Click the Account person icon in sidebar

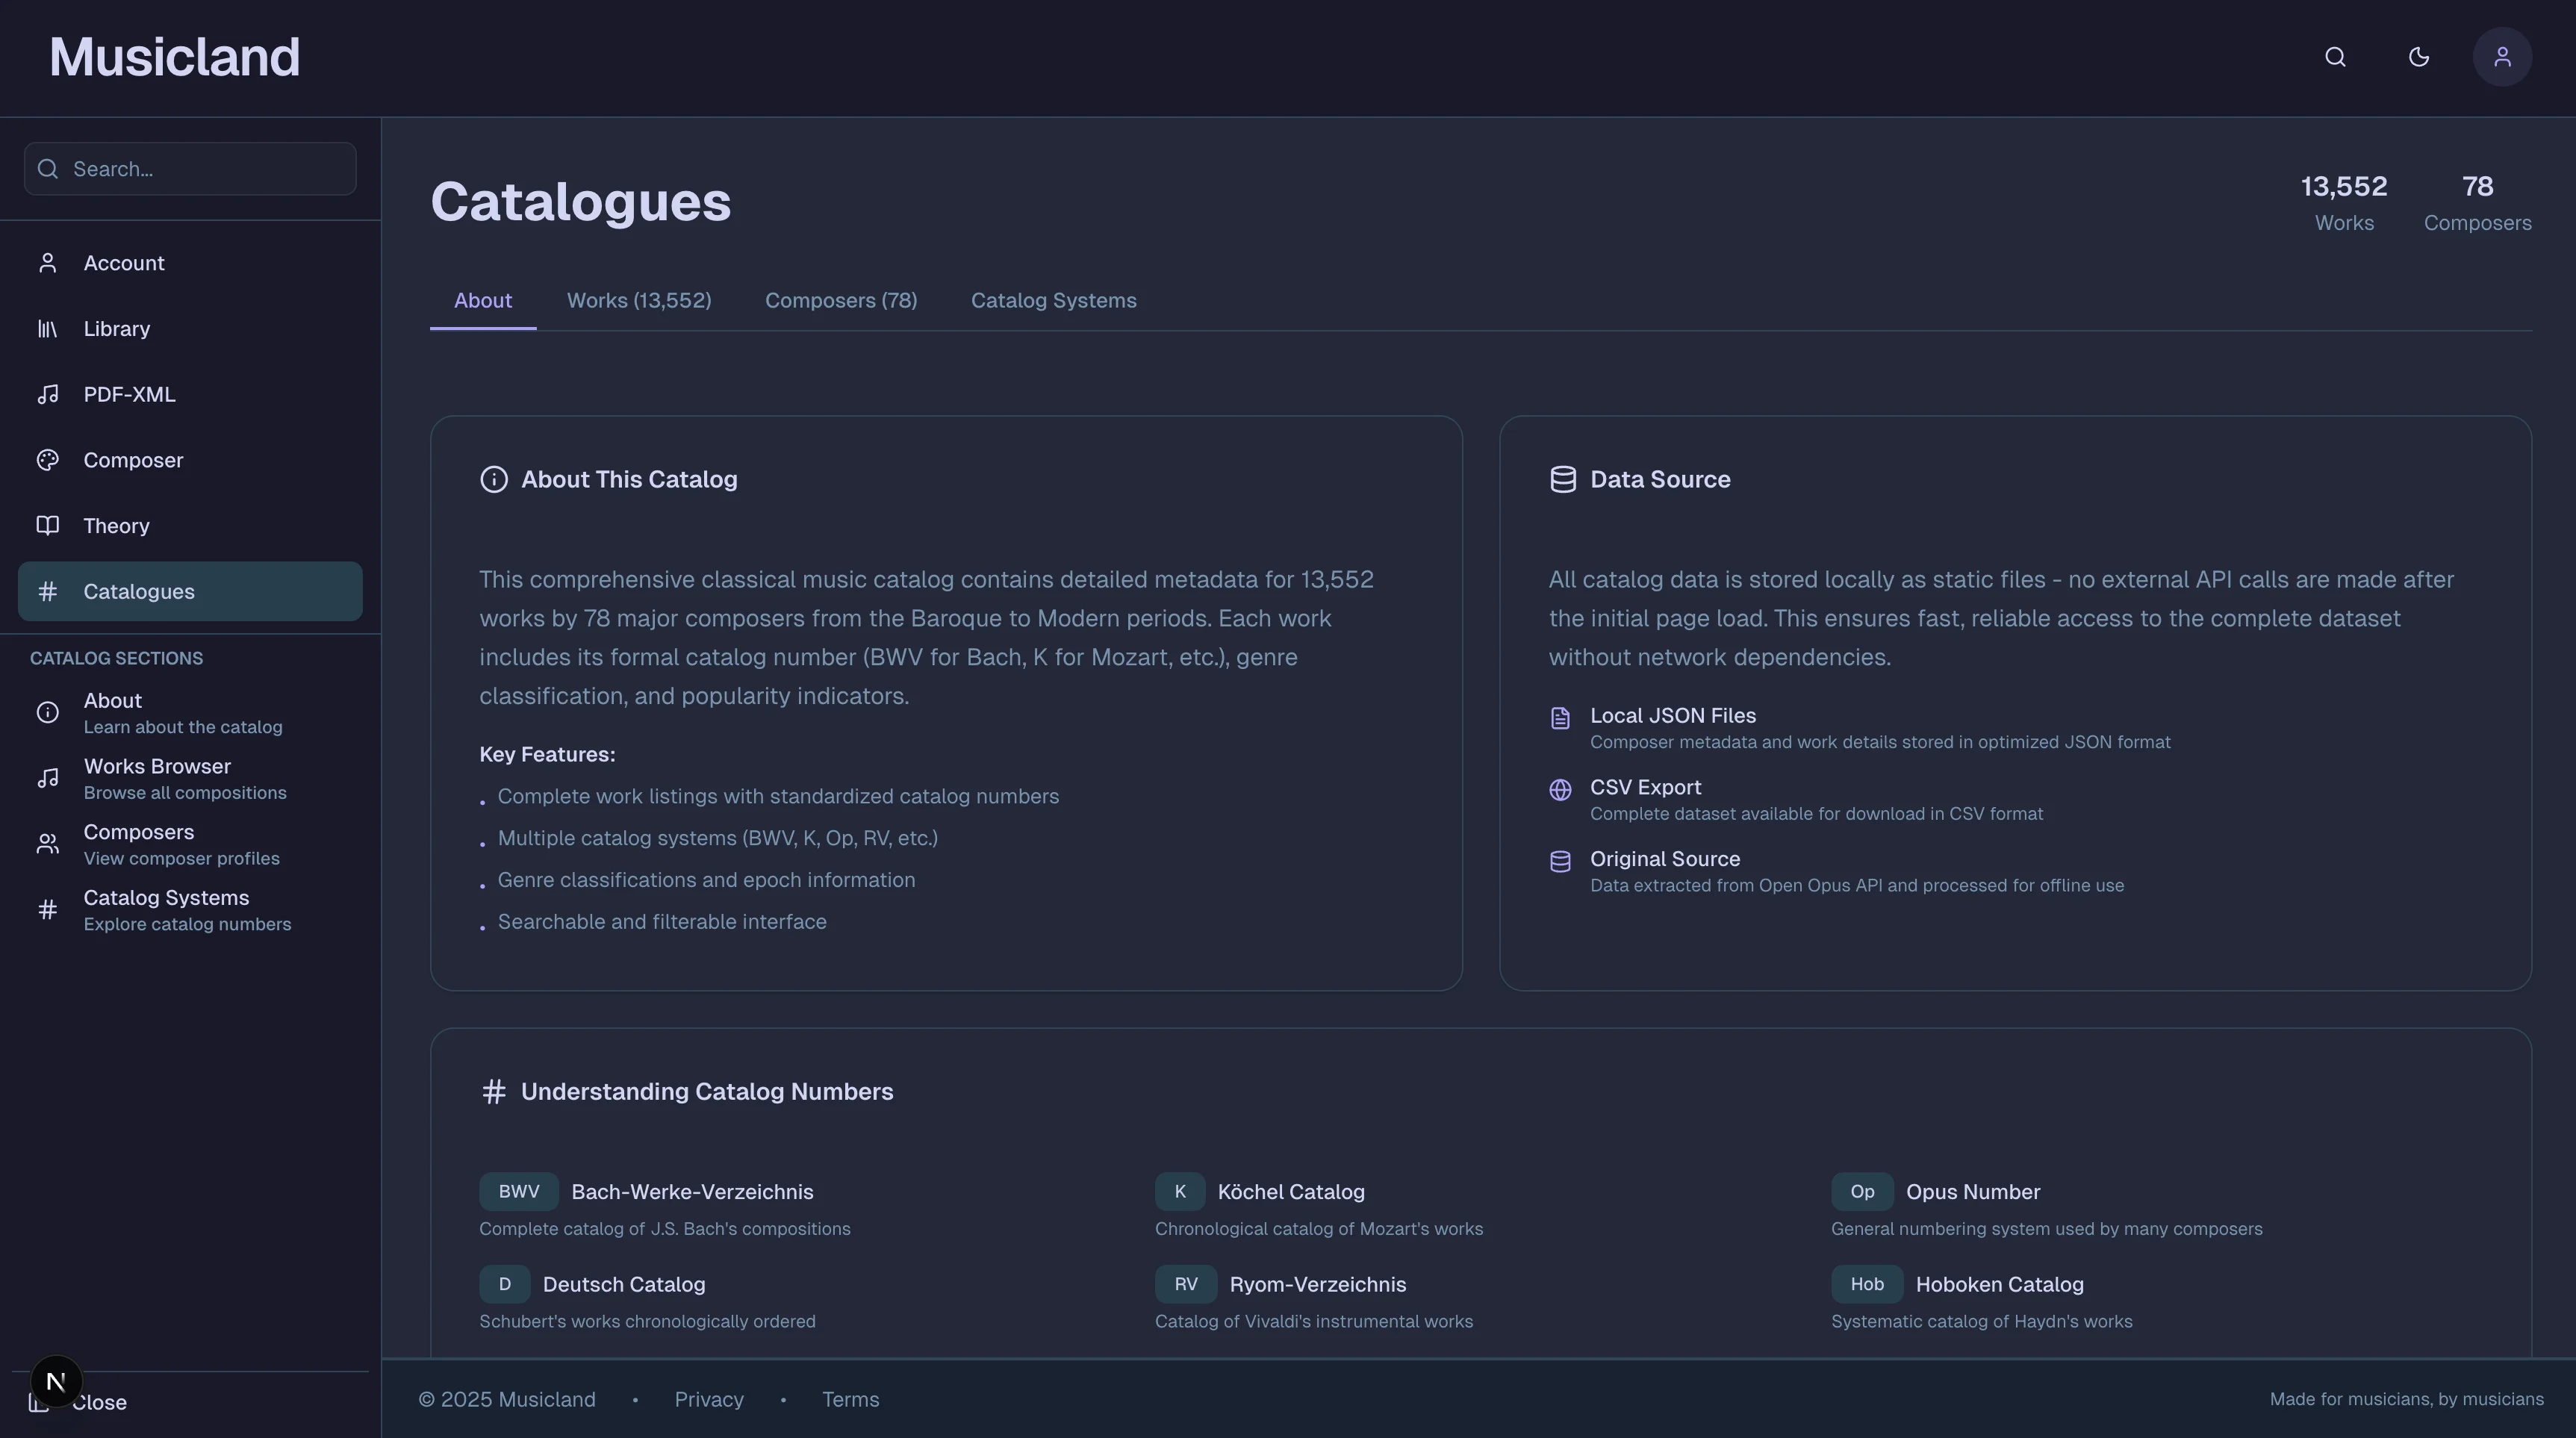point(47,263)
